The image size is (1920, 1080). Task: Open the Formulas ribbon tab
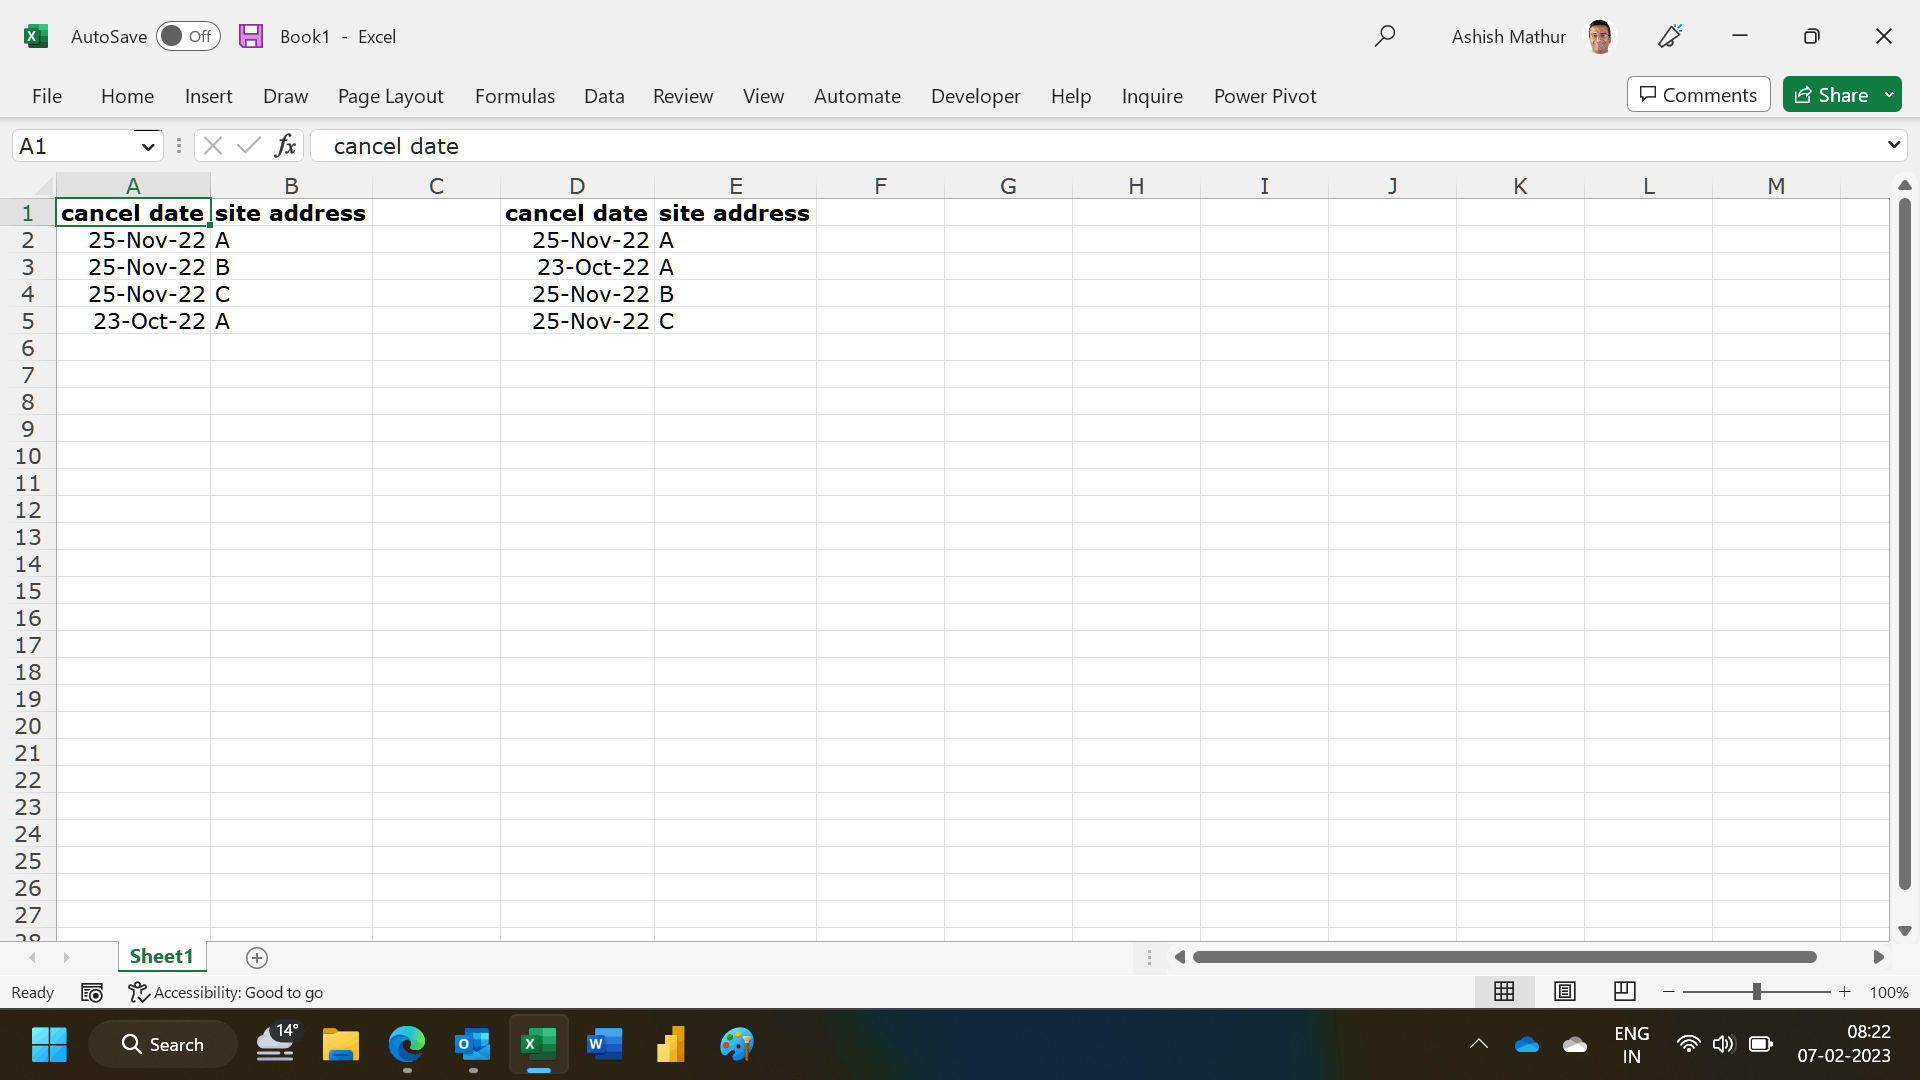click(x=514, y=96)
